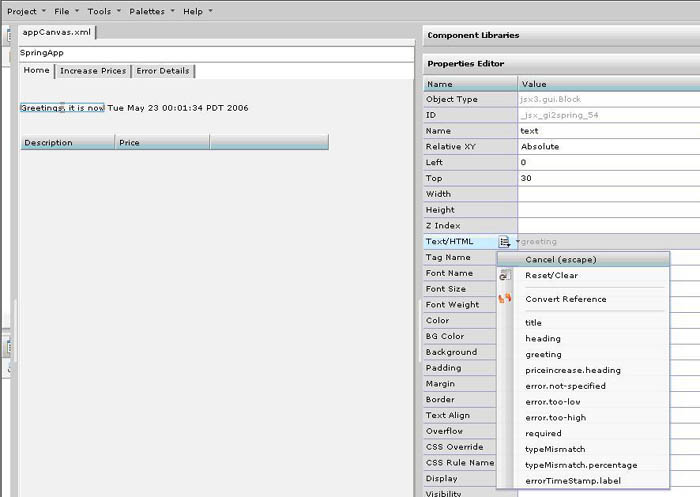Screen dimensions: 700x497
Task: Switch to the Error Details tab
Action: 163,71
